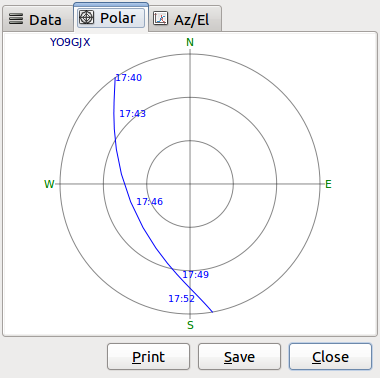Screen dimensions: 380x378
Task: Select the Polar tab
Action: pos(111,18)
